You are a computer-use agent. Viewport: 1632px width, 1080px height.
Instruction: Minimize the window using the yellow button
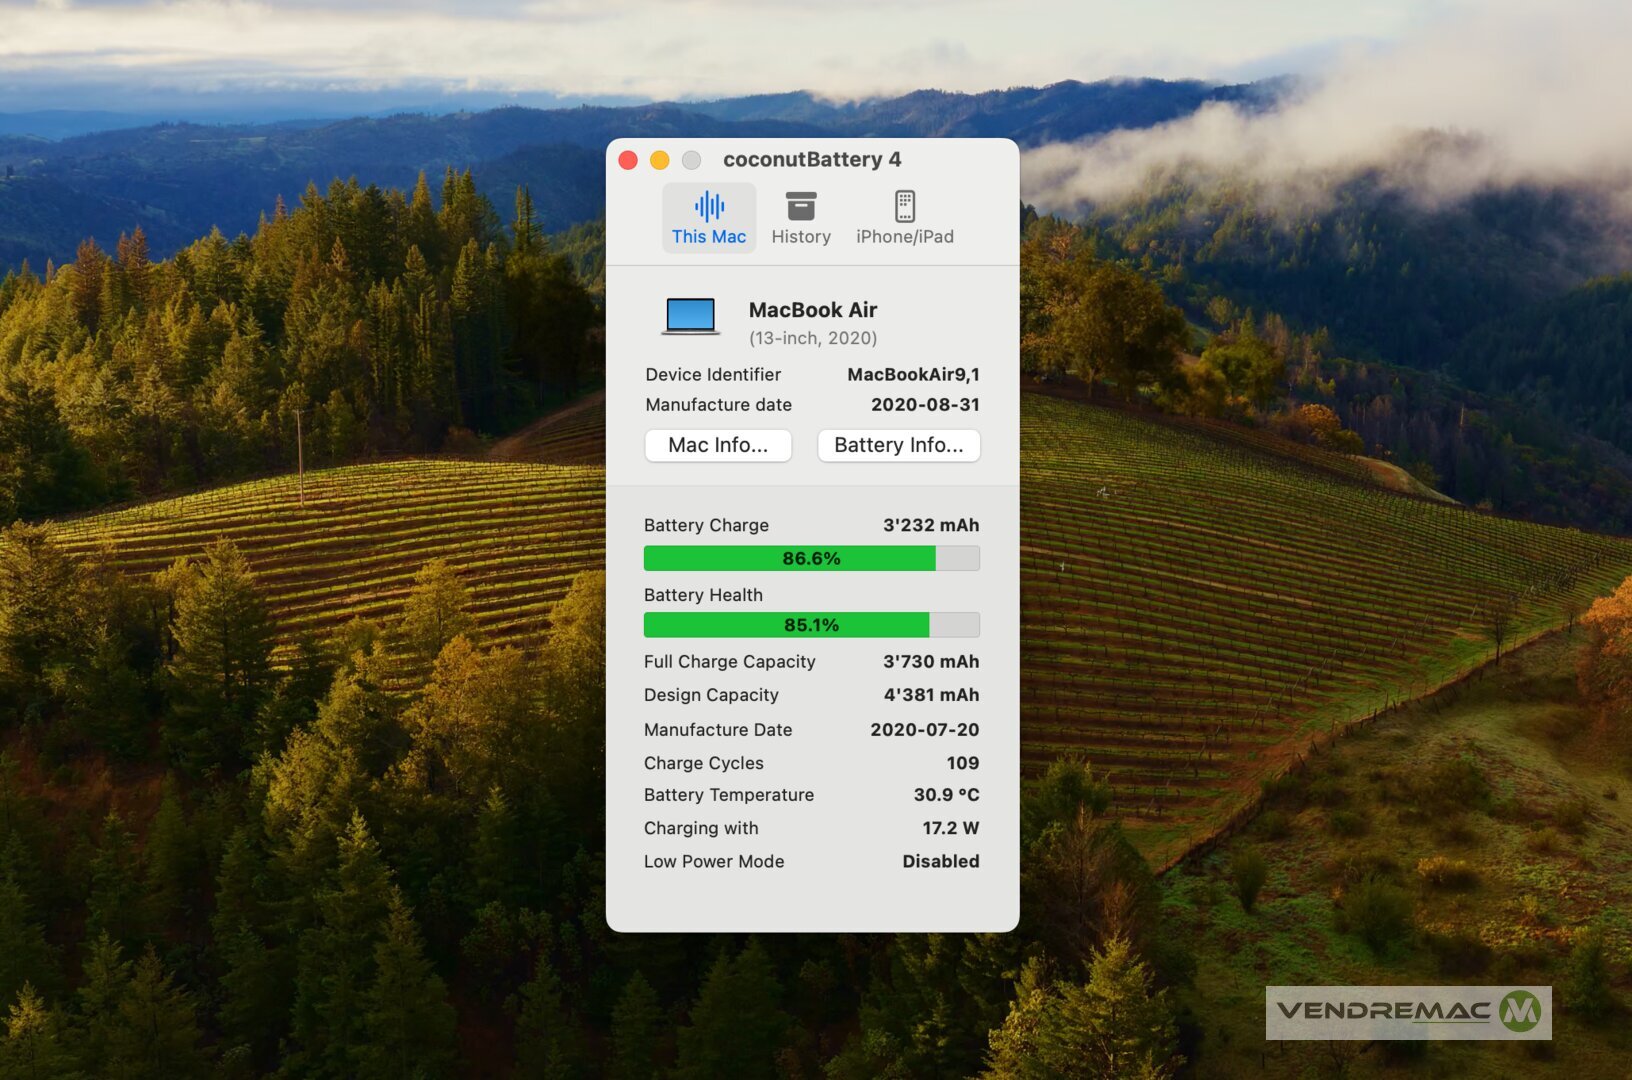tap(660, 160)
